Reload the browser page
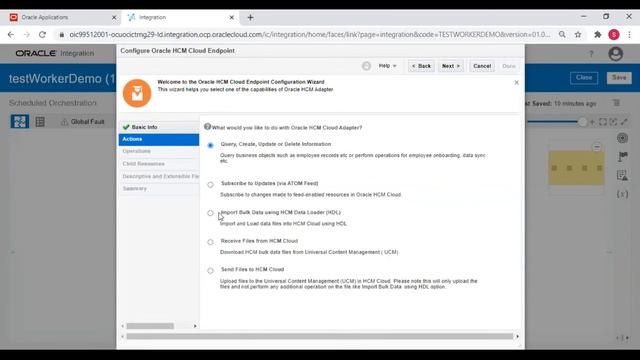Screen dimensions: 640x360 click(x=42, y=35)
